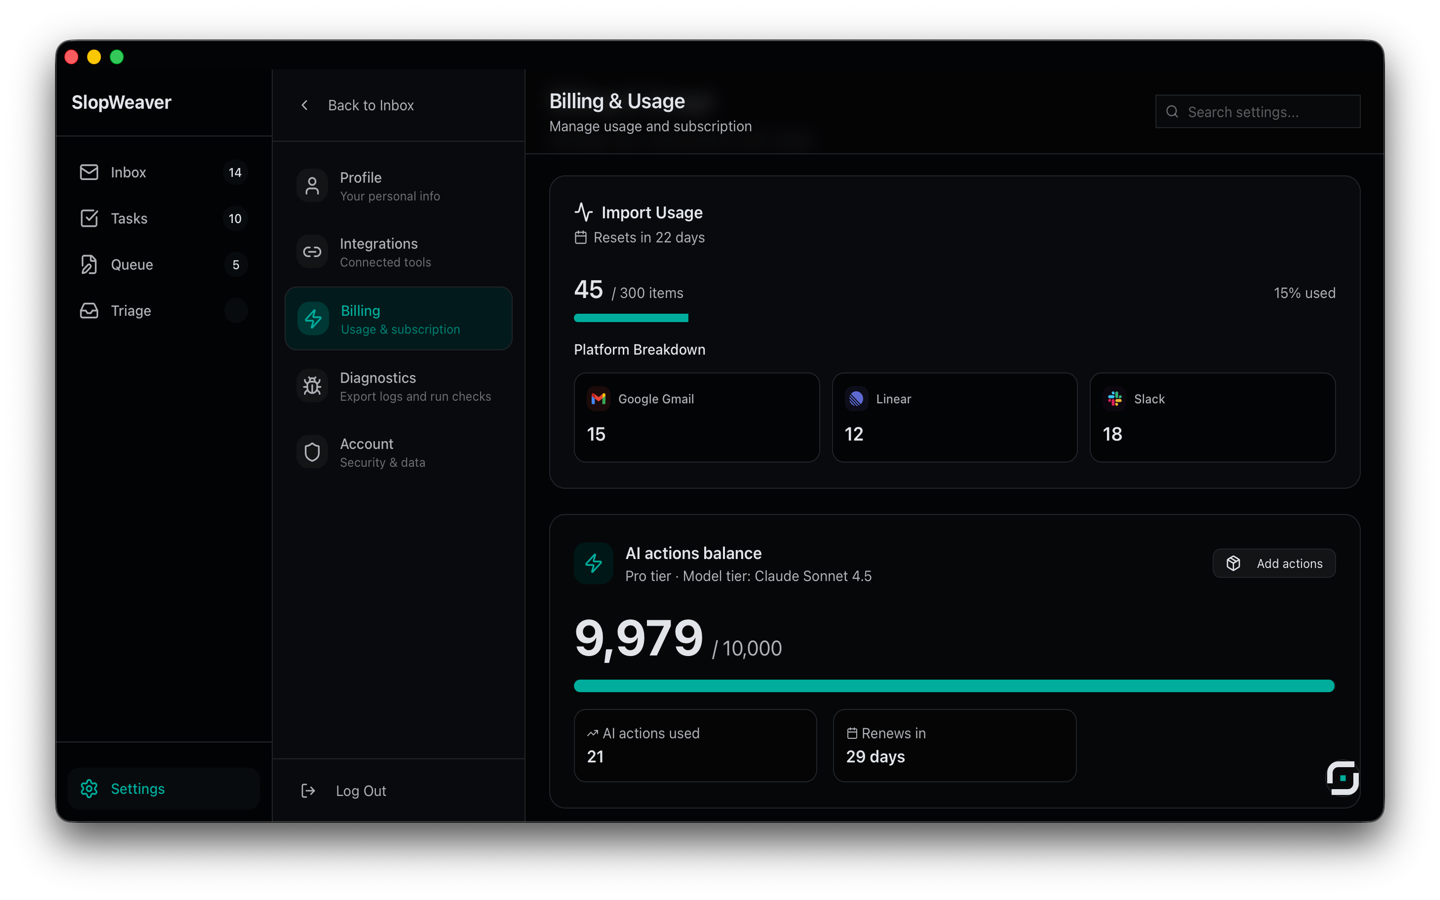Click the cube icon on Add actions
Screen dimensions: 1440x900
coord(1234,564)
